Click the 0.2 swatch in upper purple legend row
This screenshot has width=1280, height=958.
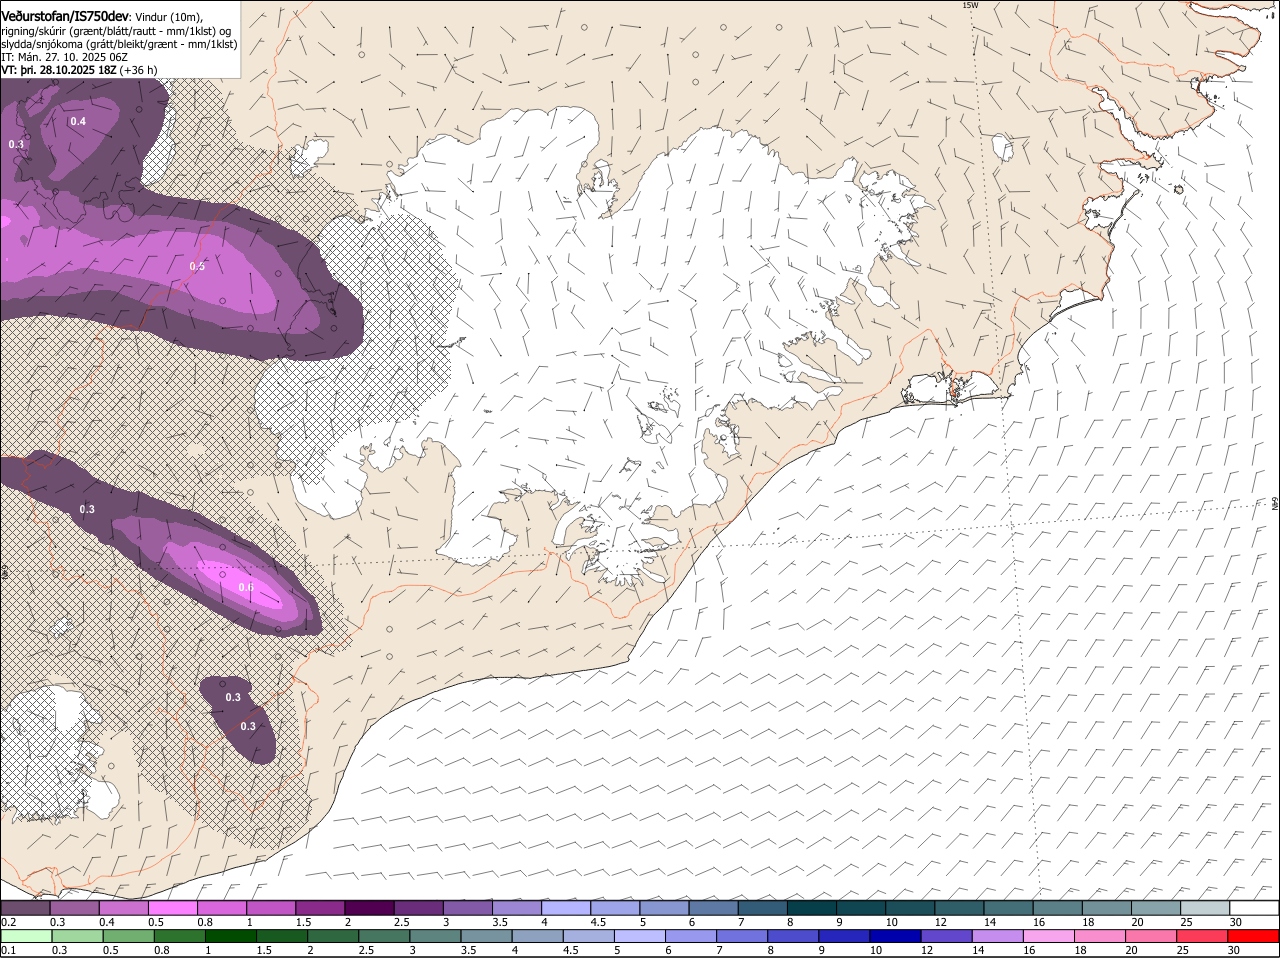point(25,908)
